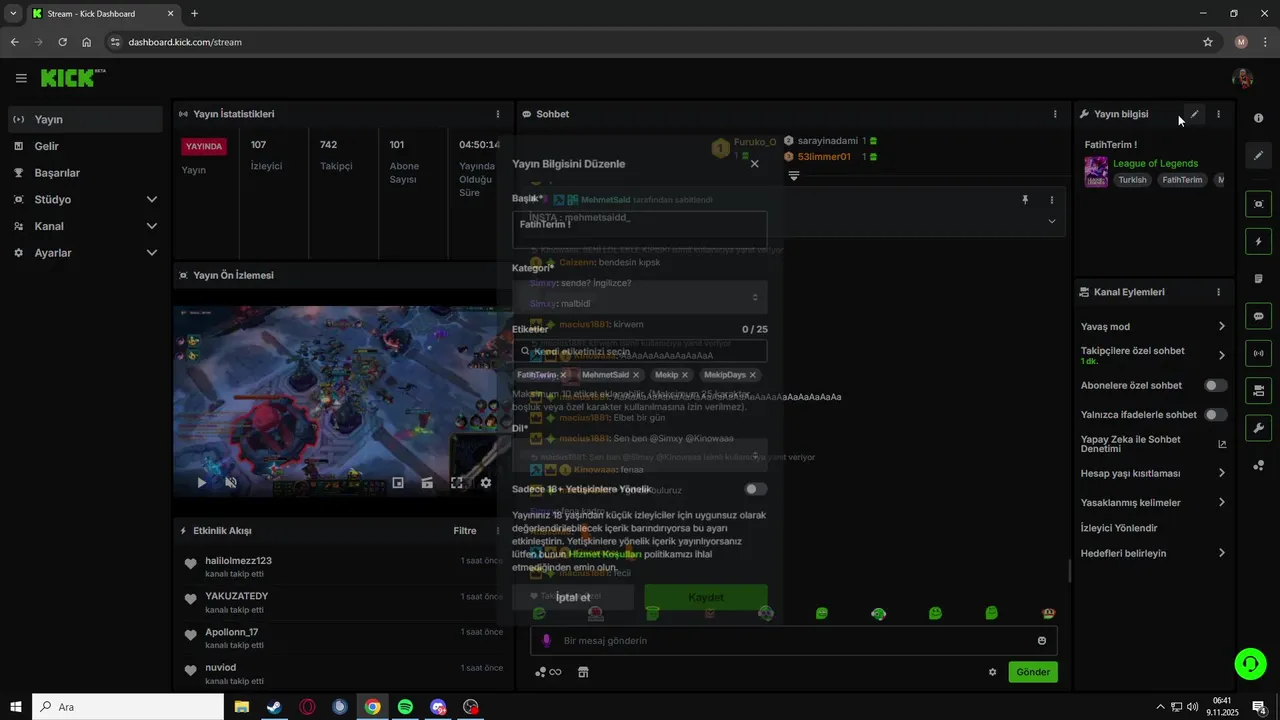The image size is (1280, 720).
Task: Click the pencil icon in the right sidebar
Action: [1258, 155]
